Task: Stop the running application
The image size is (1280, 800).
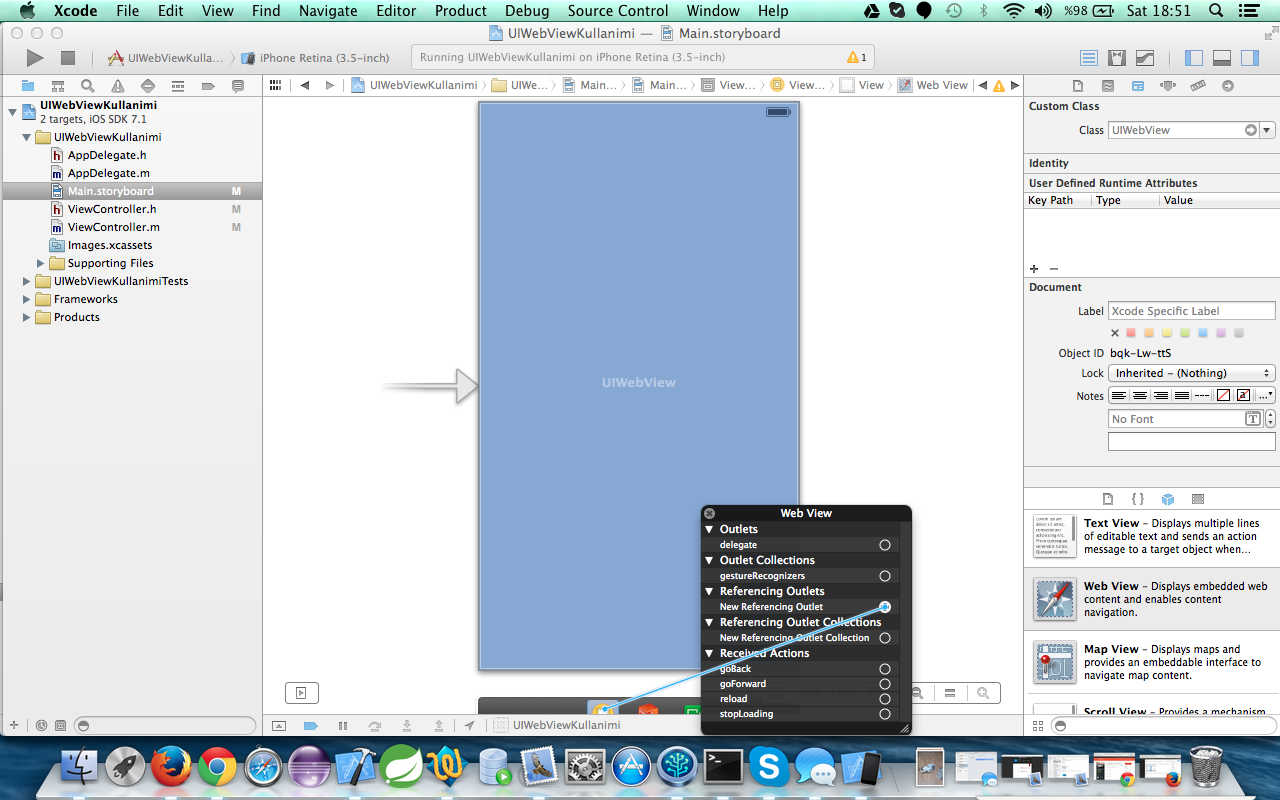Action: pyautogui.click(x=68, y=58)
